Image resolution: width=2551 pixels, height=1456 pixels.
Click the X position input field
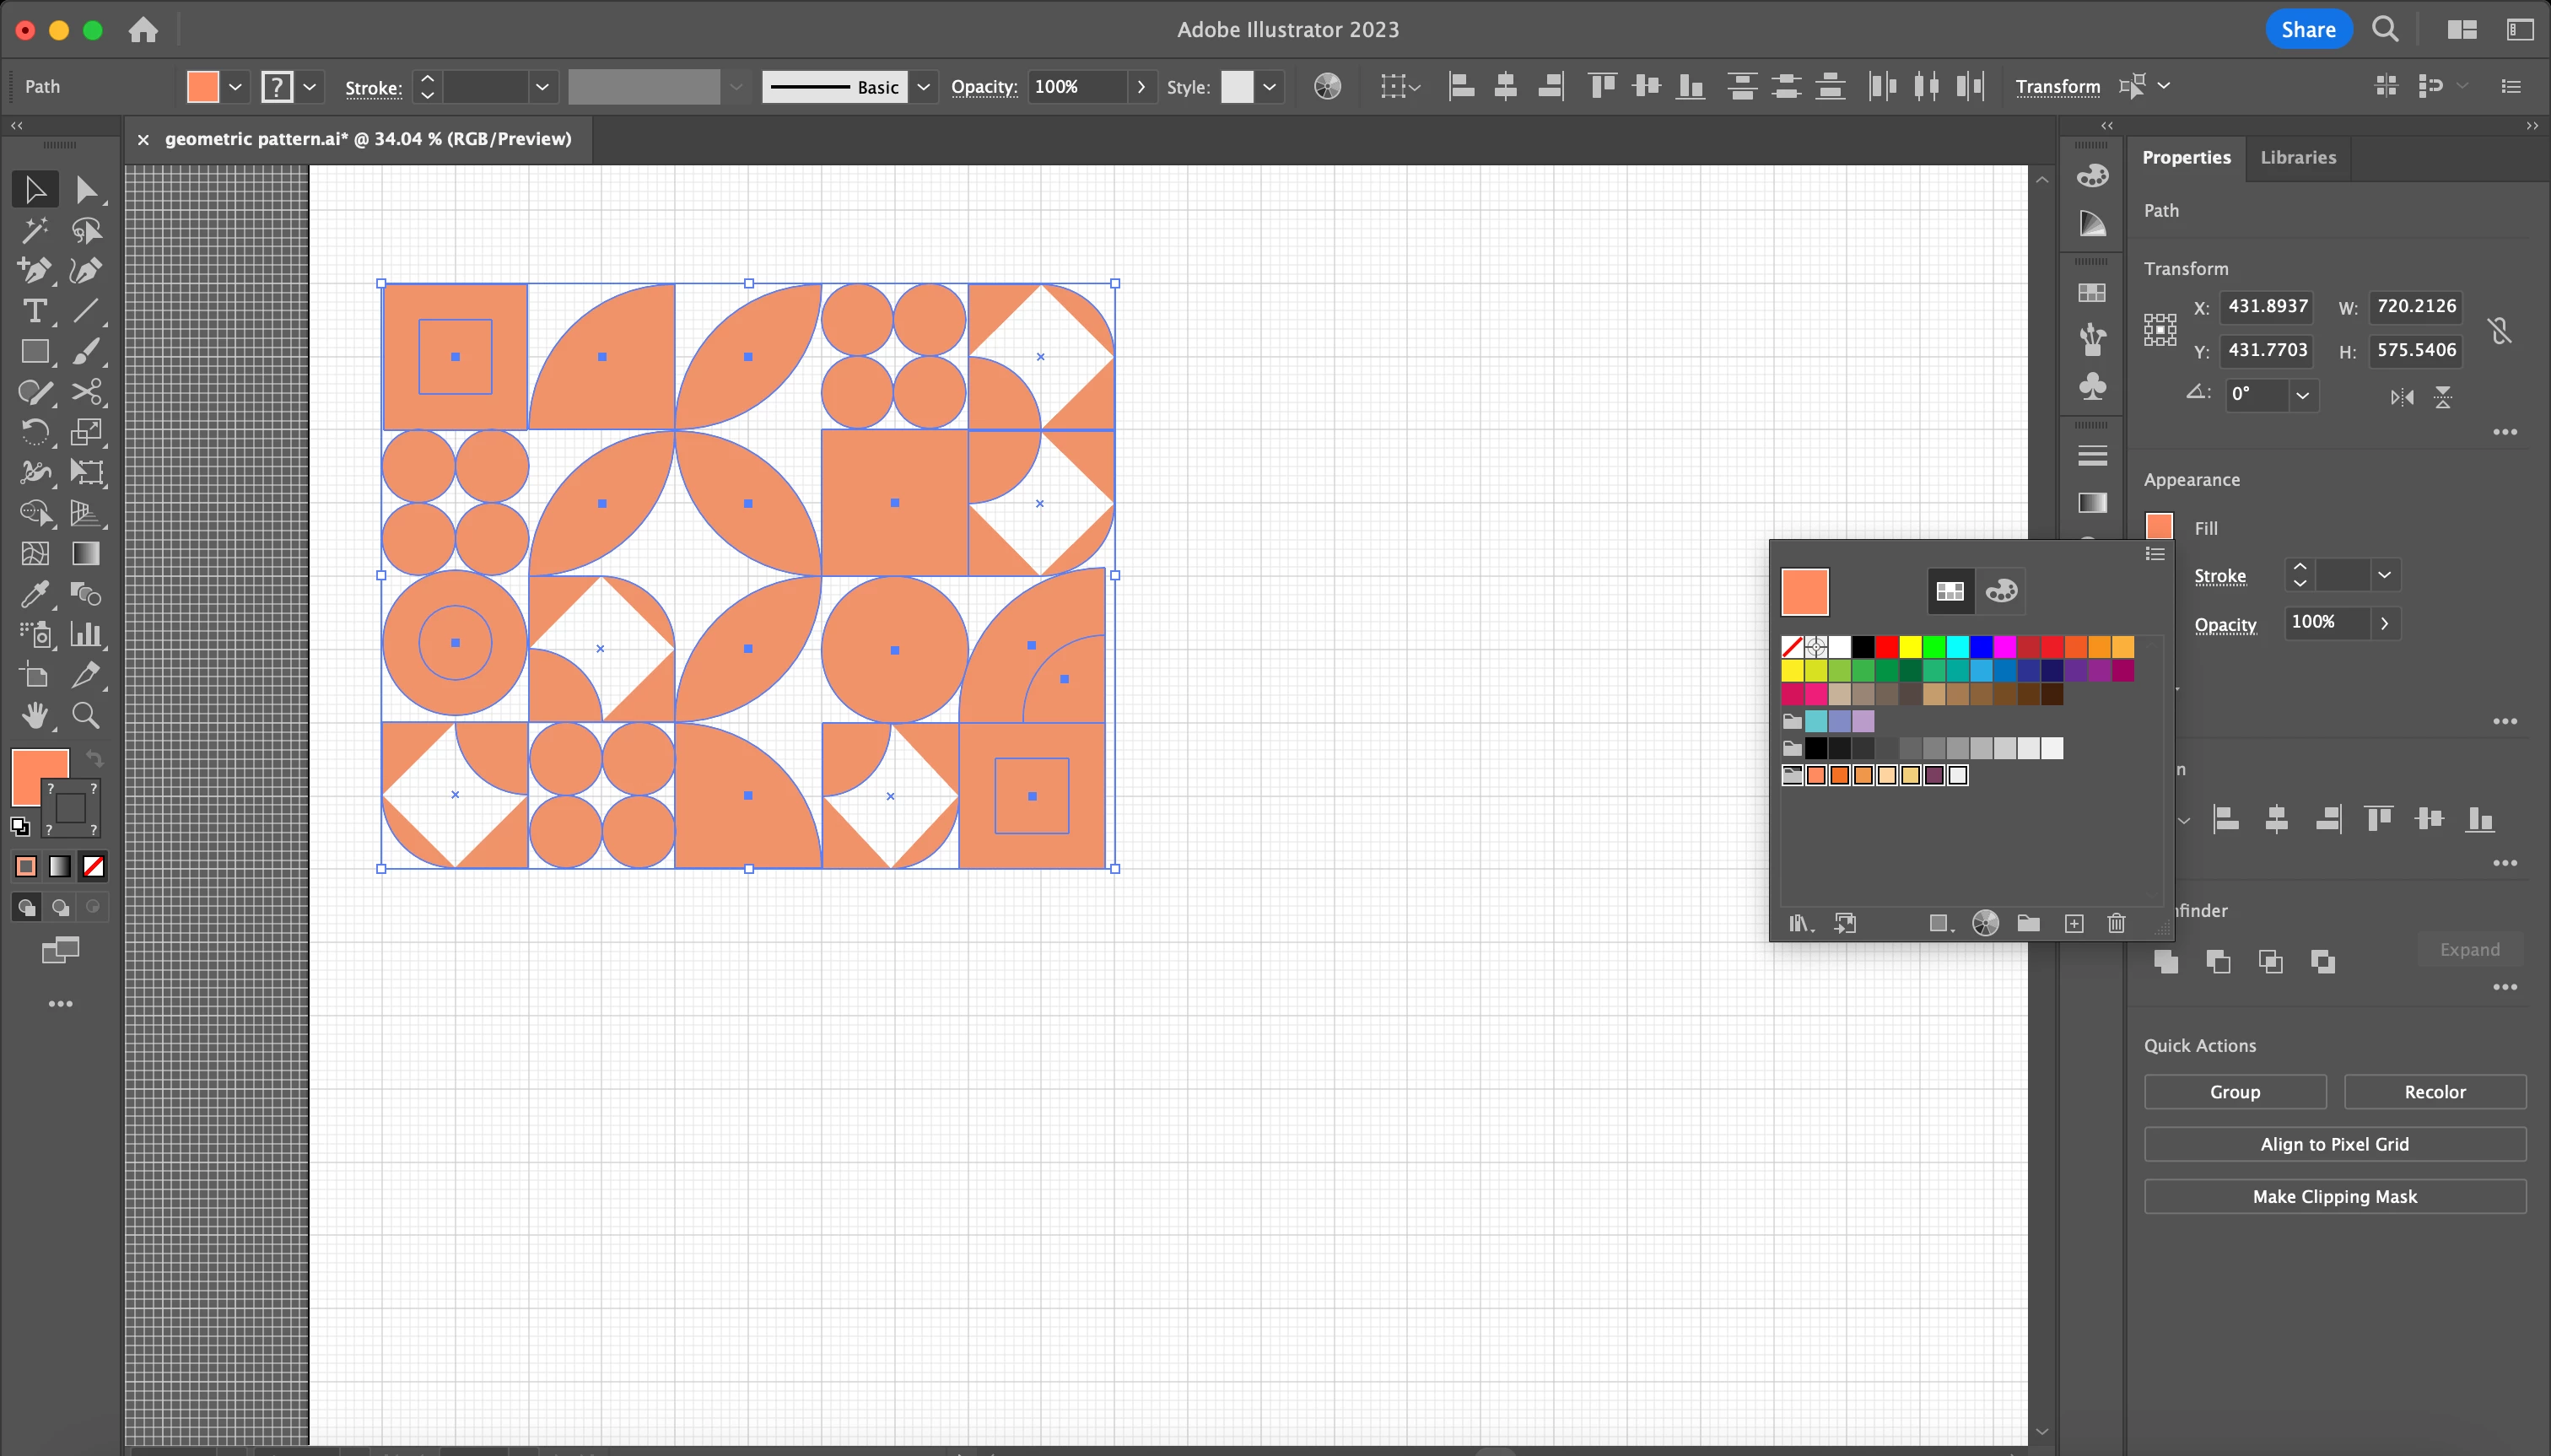click(2267, 306)
